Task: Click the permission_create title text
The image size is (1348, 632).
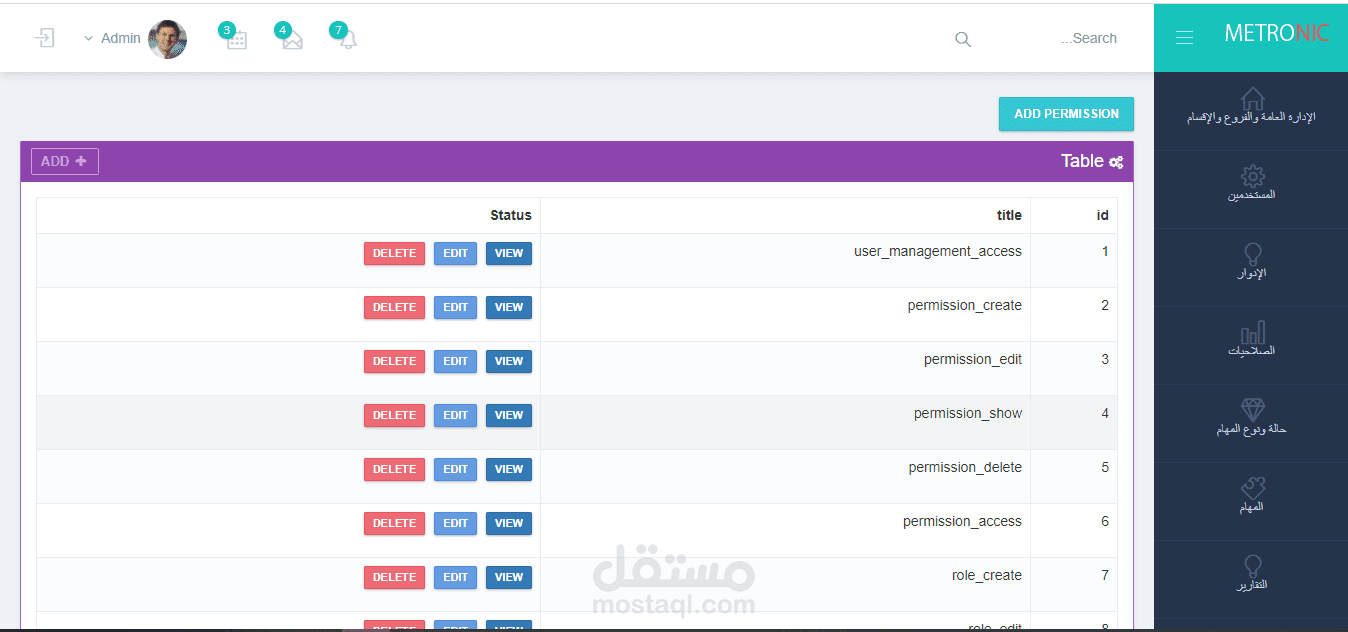Action: pos(965,306)
